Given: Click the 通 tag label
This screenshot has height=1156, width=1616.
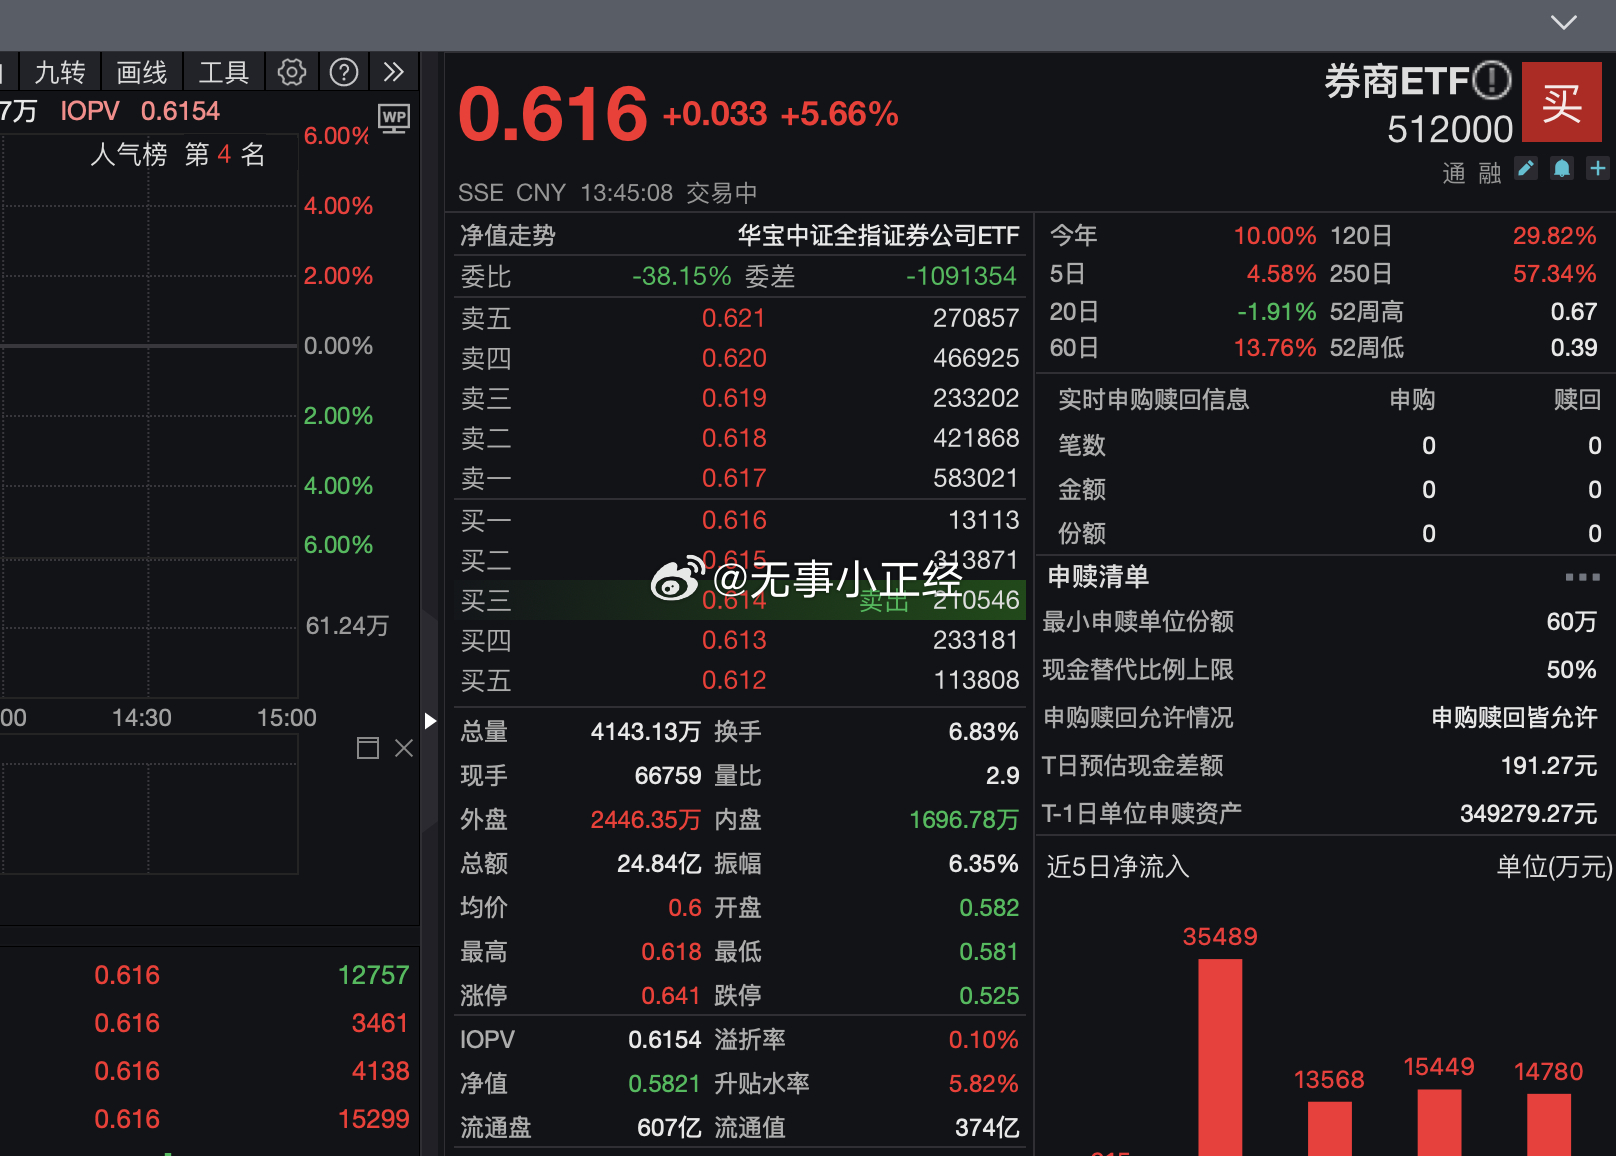Looking at the screenshot, I should pos(1454,174).
